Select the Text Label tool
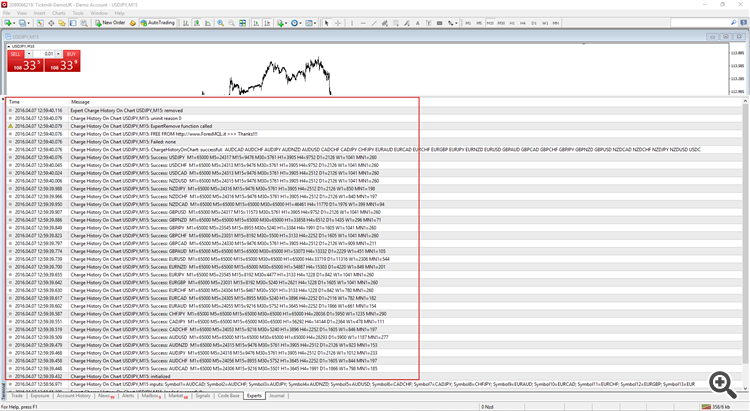The width and height of the screenshot is (750, 411). [x=429, y=23]
